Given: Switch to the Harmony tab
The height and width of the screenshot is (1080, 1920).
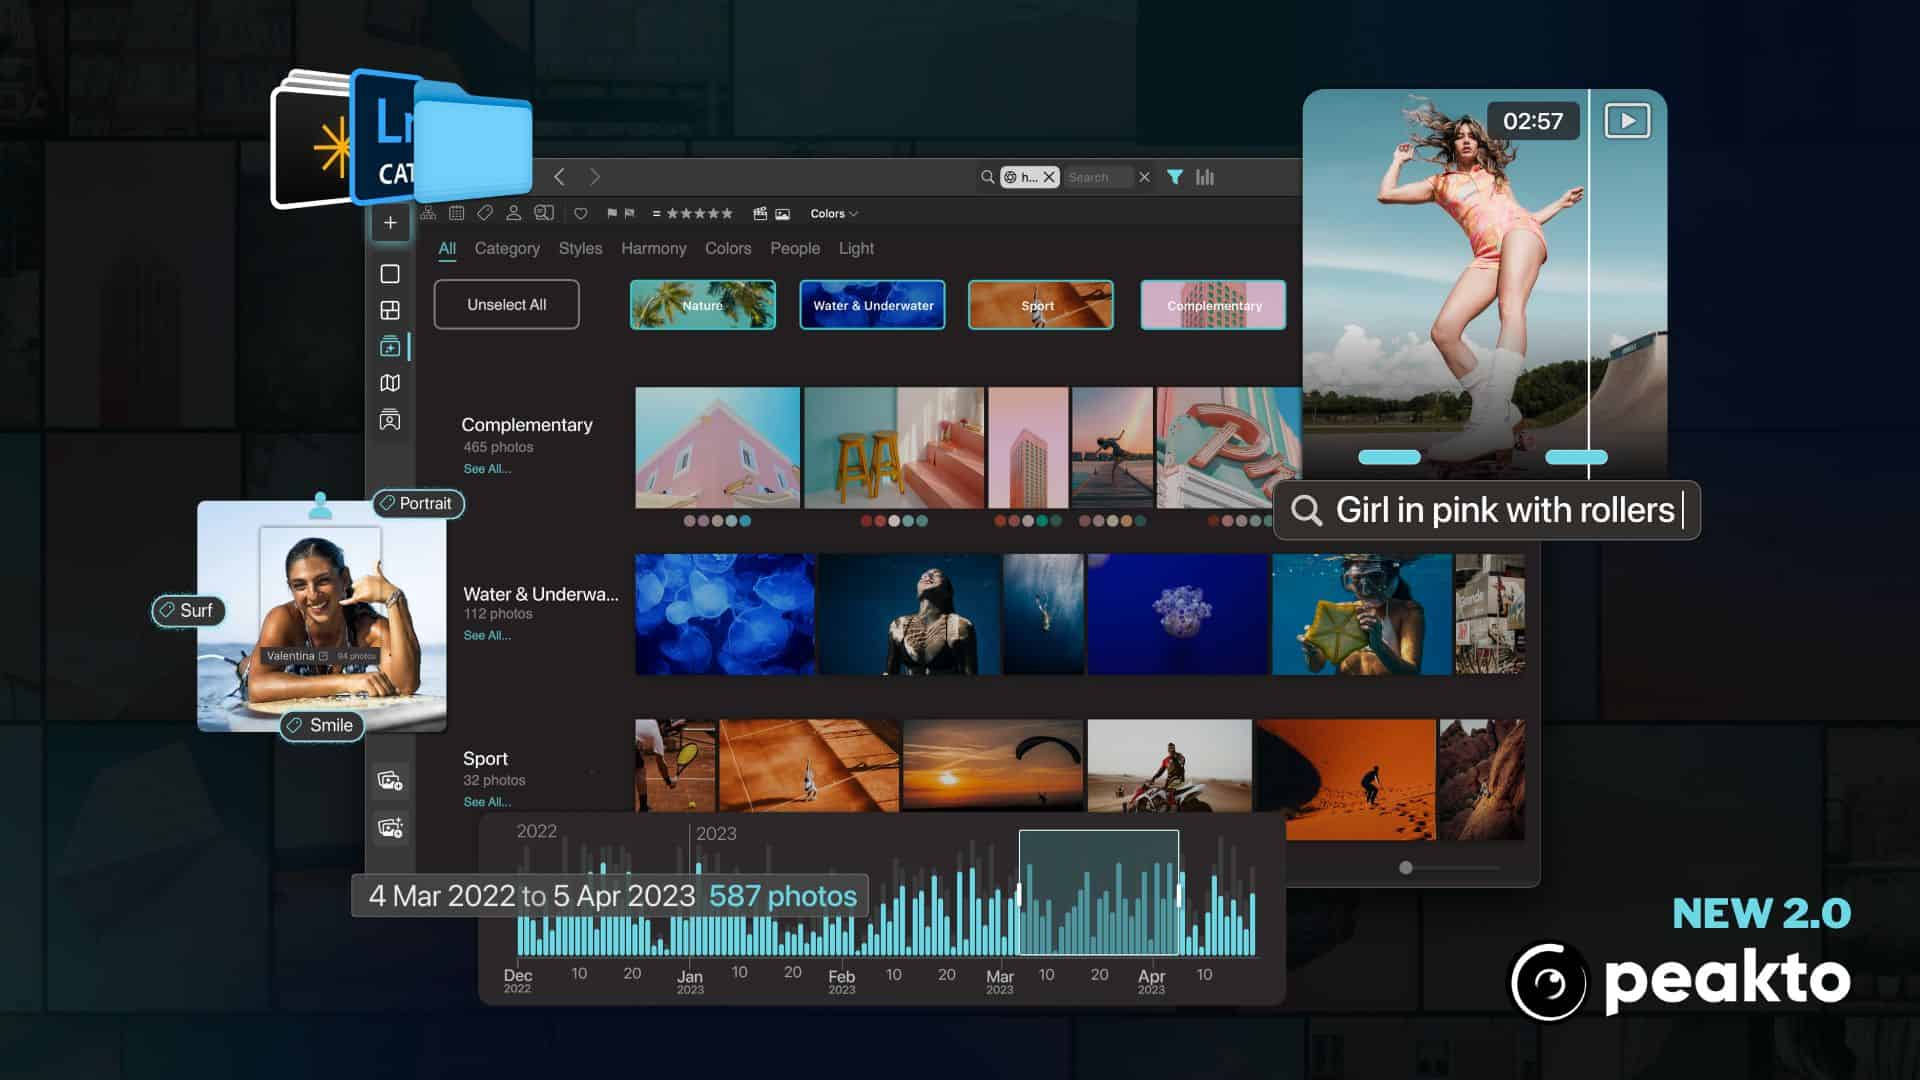Looking at the screenshot, I should coord(654,248).
